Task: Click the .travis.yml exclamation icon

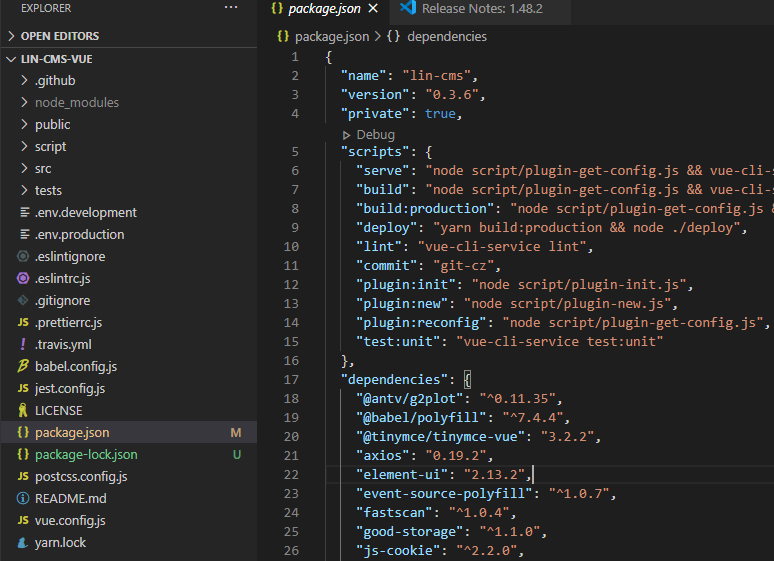Action: coord(23,344)
